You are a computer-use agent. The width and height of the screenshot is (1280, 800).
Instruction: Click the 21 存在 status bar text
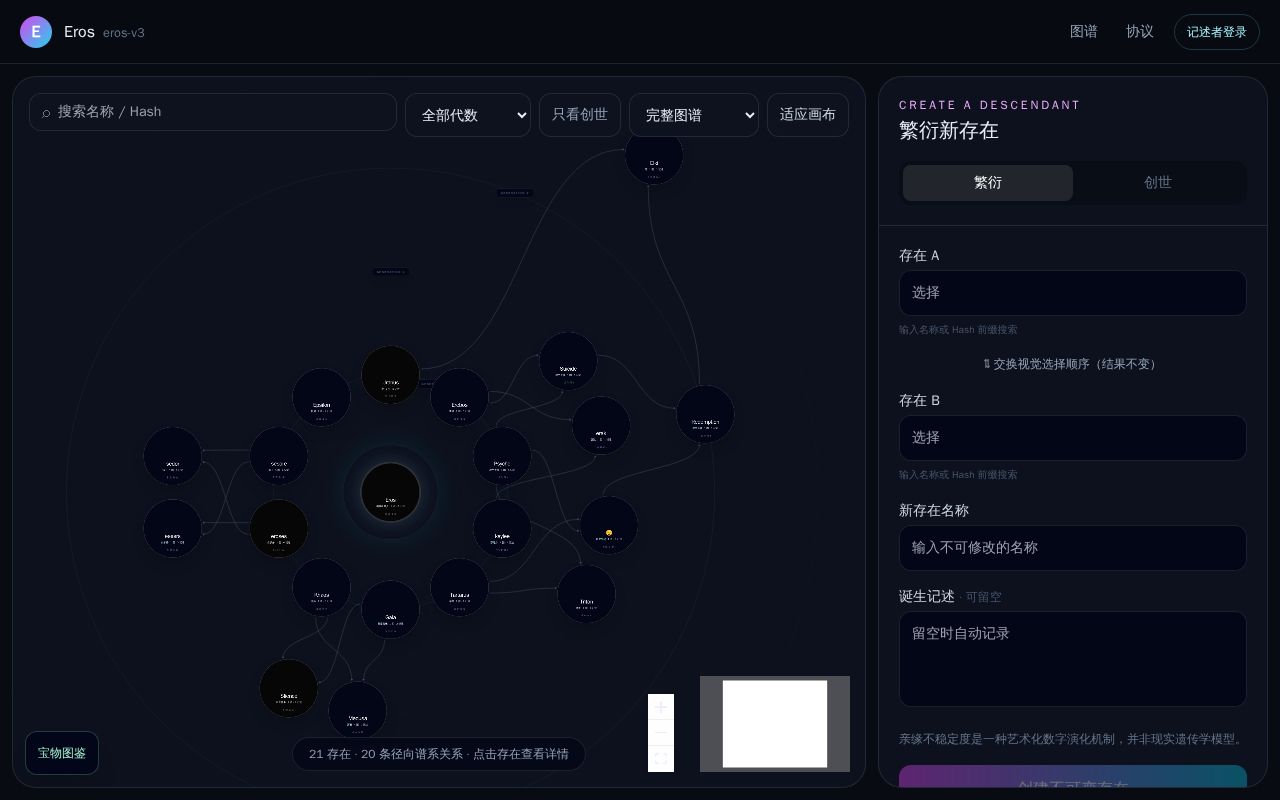coord(439,754)
